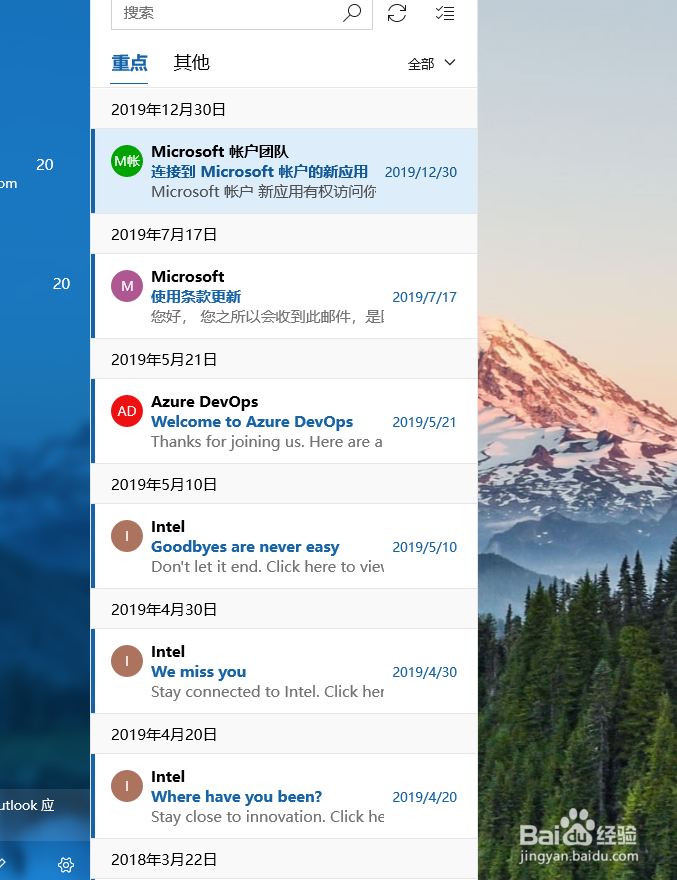Open email 连接到 Microsoft 帐户的新应用
Viewport: 677px width, 880px height.
[x=285, y=171]
